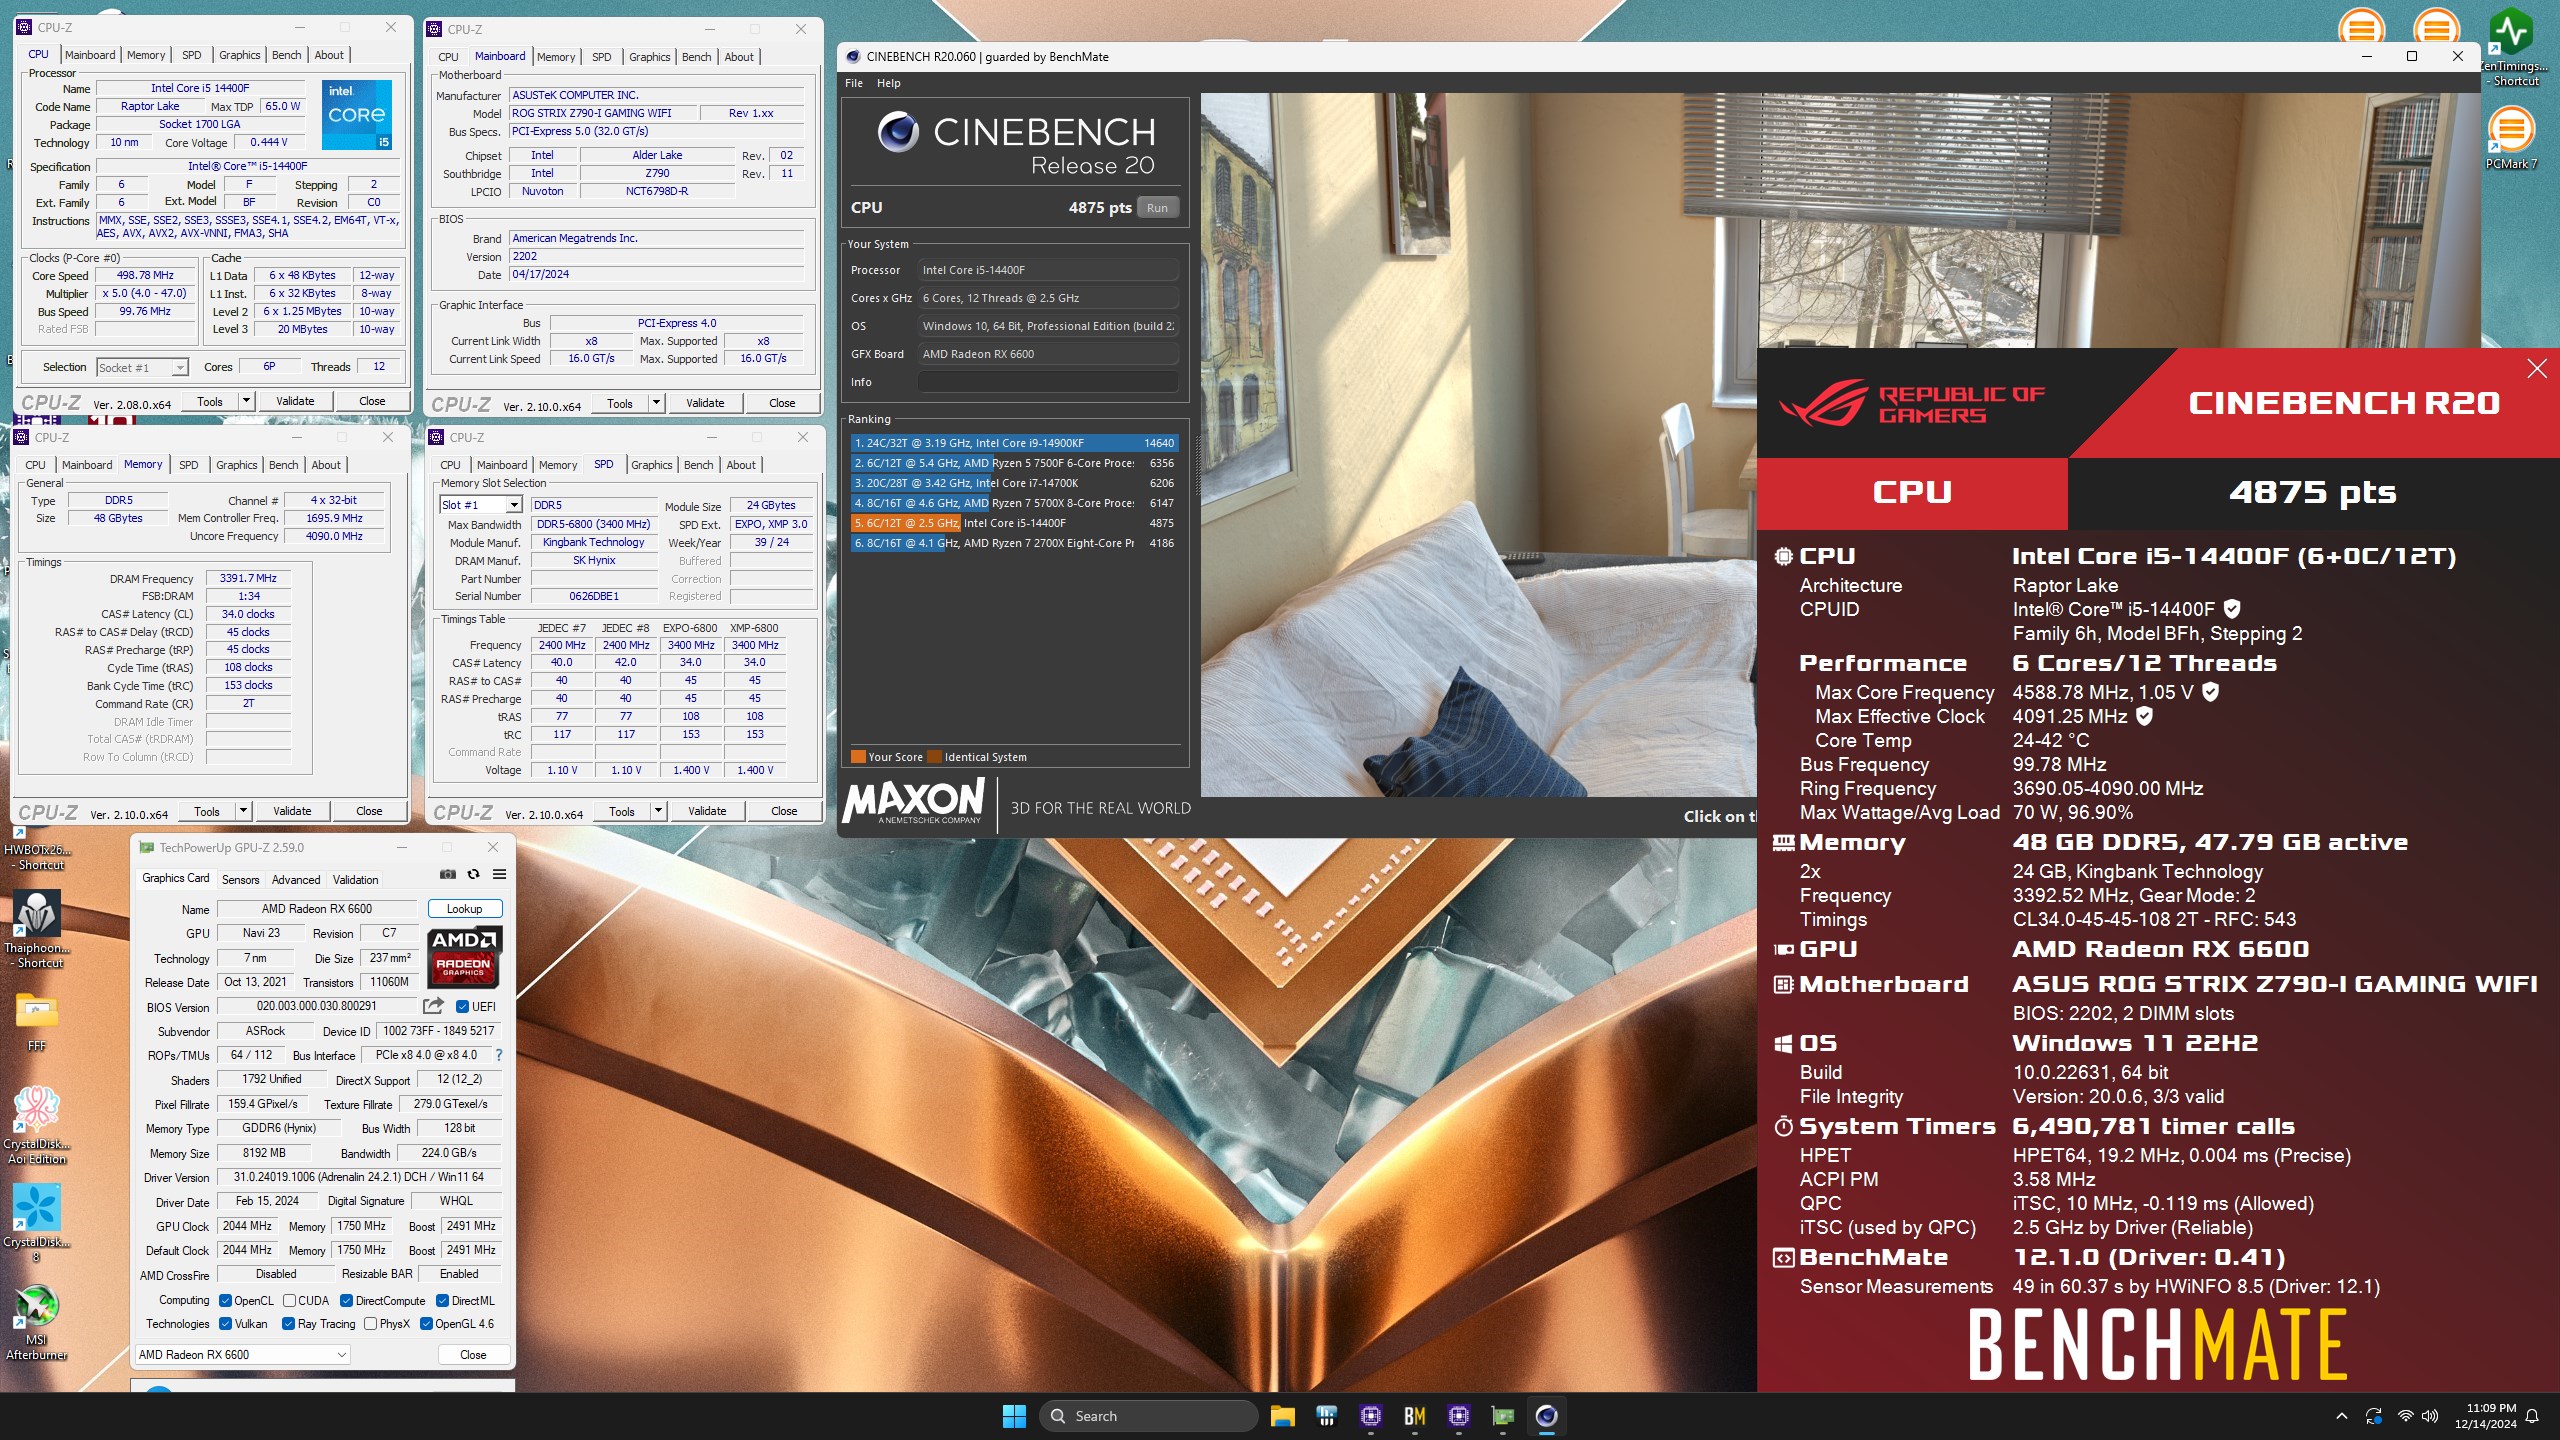Click the taskbar Search box

pos(1149,1416)
